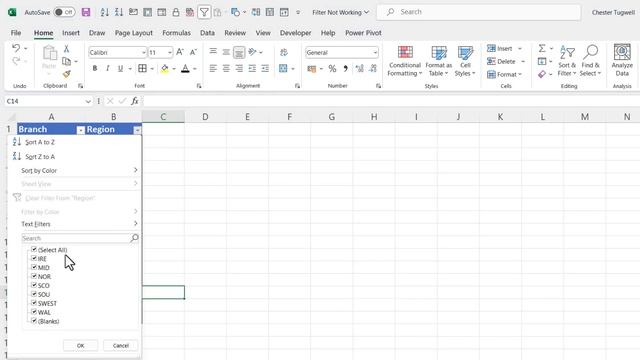
Task: Open Find & Select menu
Action: click(590, 61)
